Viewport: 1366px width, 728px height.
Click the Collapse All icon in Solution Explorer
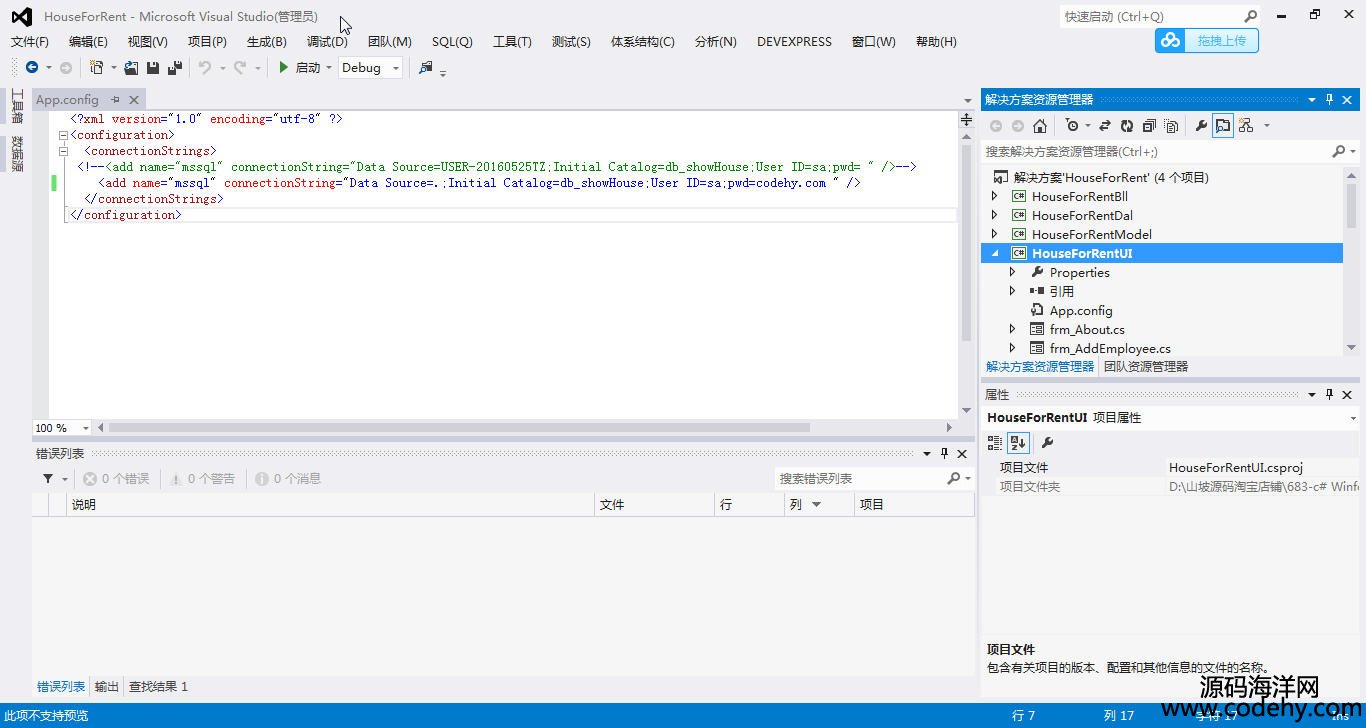coord(1149,126)
